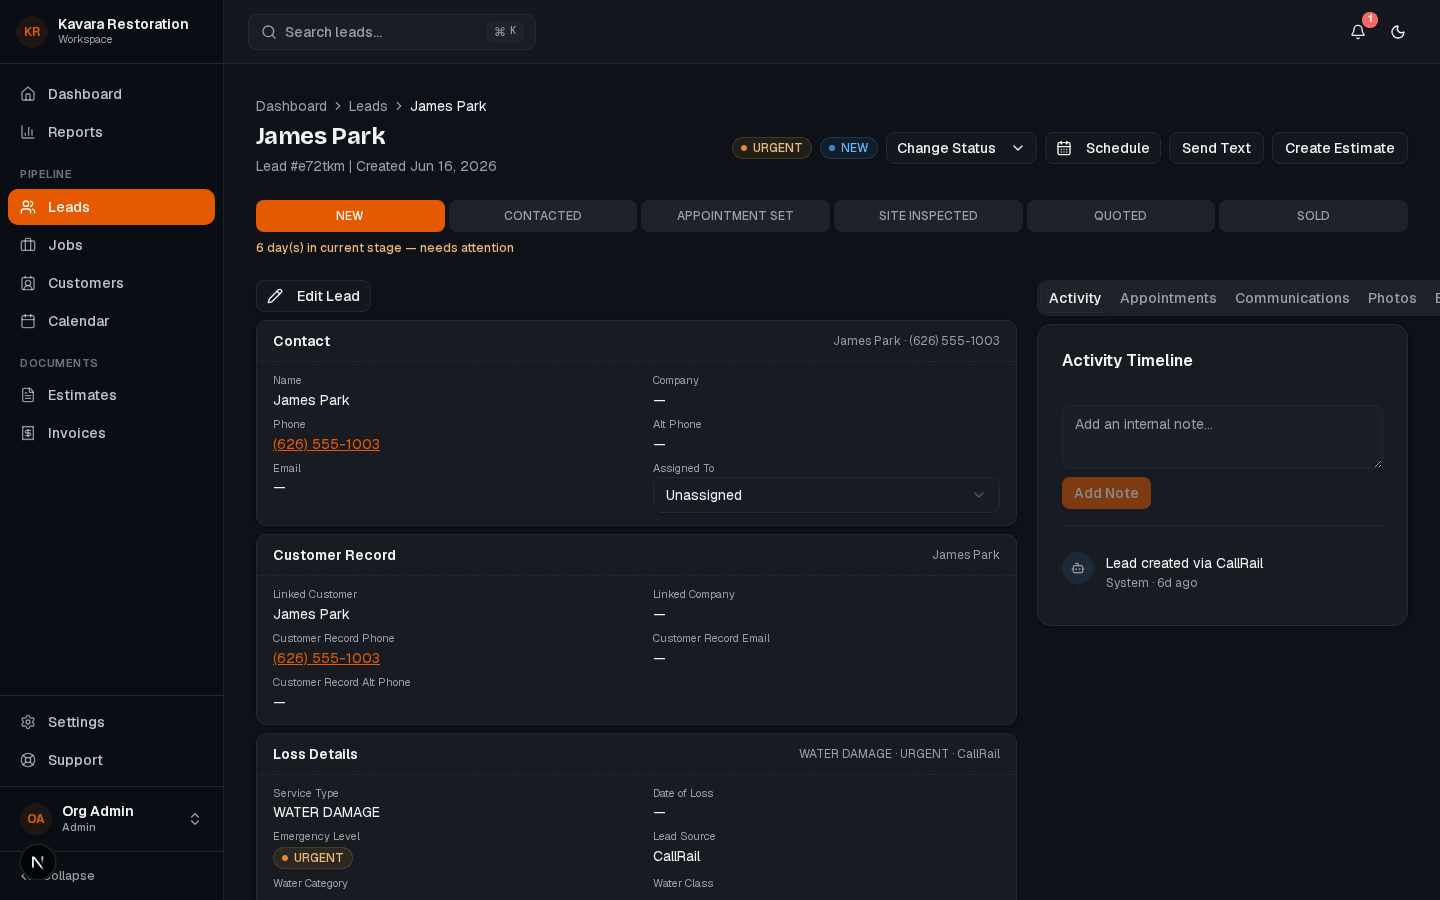
Task: Click the Add an internal note textarea
Action: 1222,437
